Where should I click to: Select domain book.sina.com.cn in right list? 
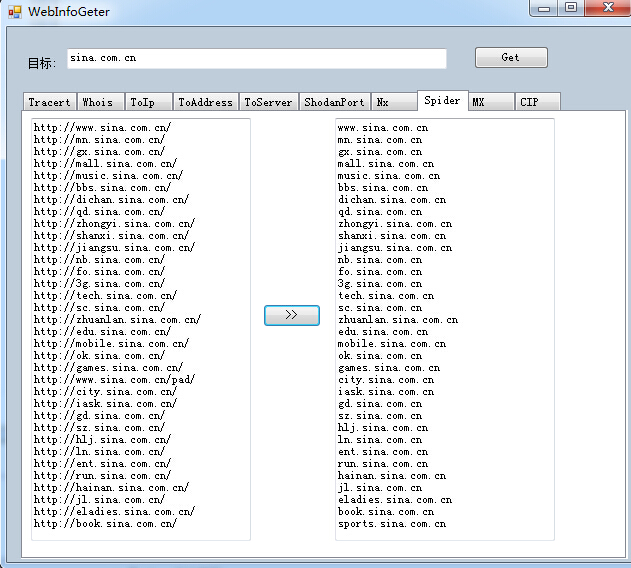[x=386, y=512]
